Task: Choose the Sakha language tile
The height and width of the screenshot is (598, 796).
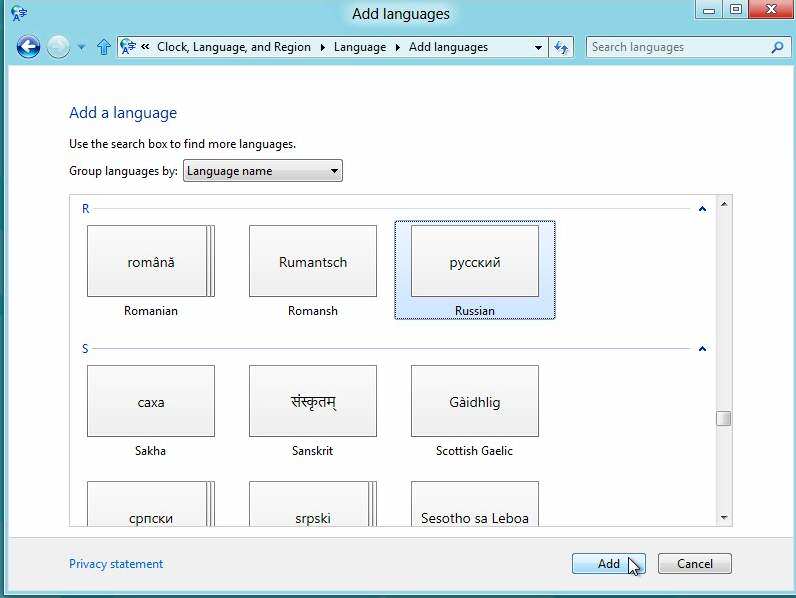Action: pos(151,402)
